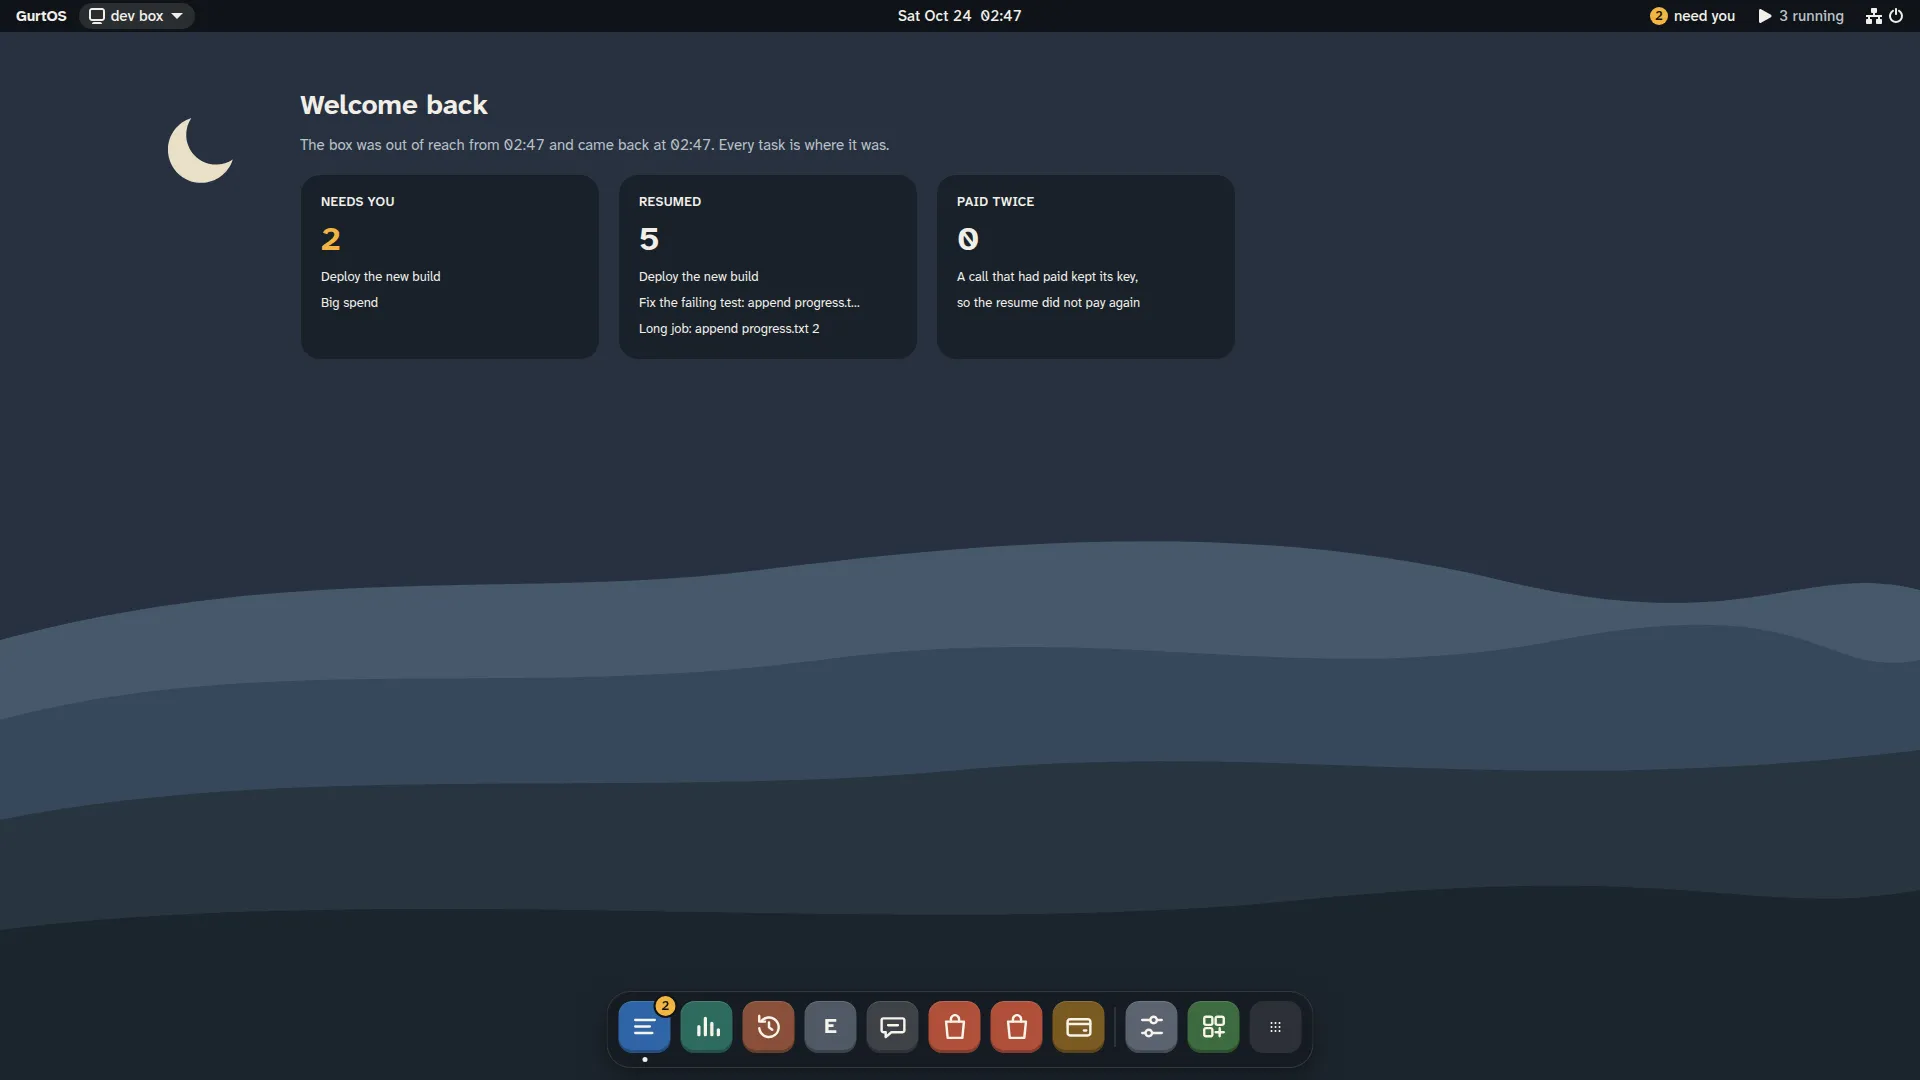Open the shopping bag icon beside the chat icon
The height and width of the screenshot is (1080, 1920).
(955, 1027)
